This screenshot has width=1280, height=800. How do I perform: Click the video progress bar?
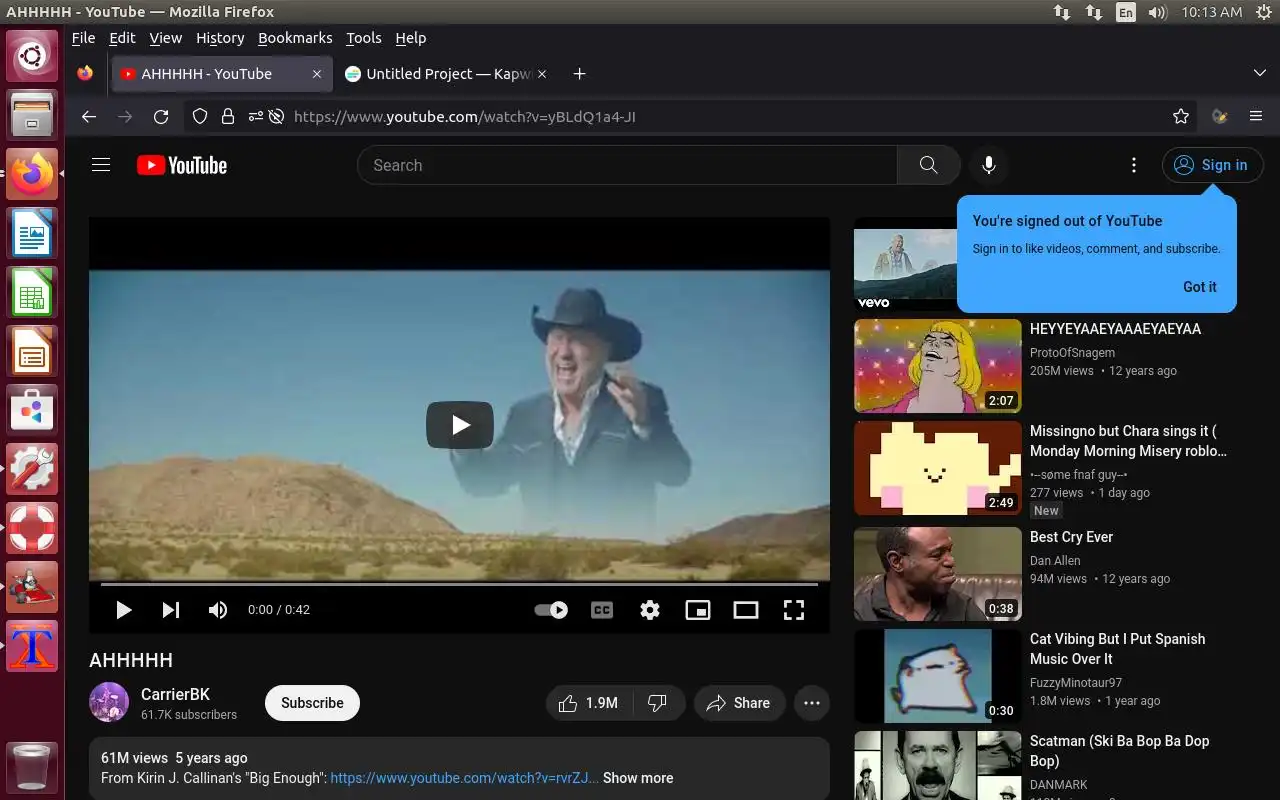(459, 584)
